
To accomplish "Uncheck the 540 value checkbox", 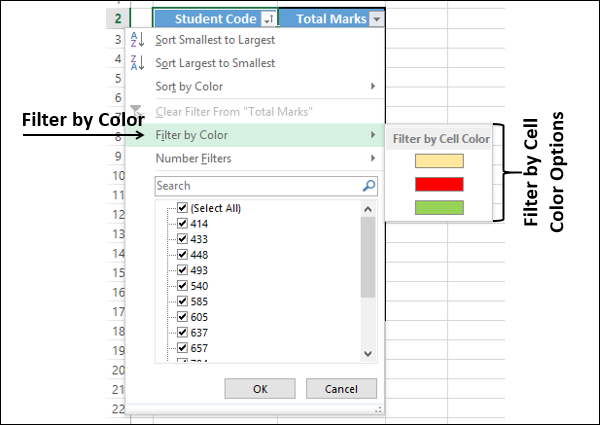I will (182, 285).
